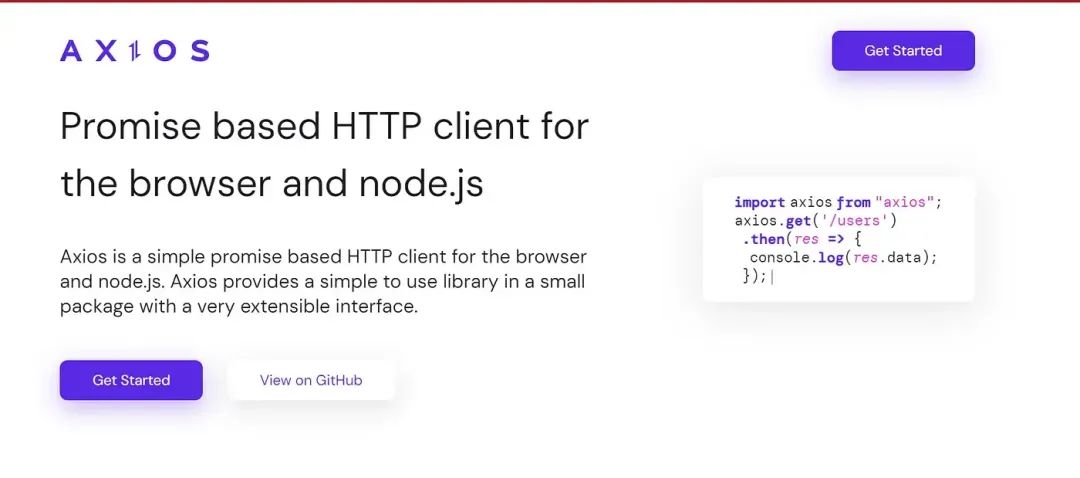
Task: Click the top-right Get Started button
Action: click(x=903, y=50)
